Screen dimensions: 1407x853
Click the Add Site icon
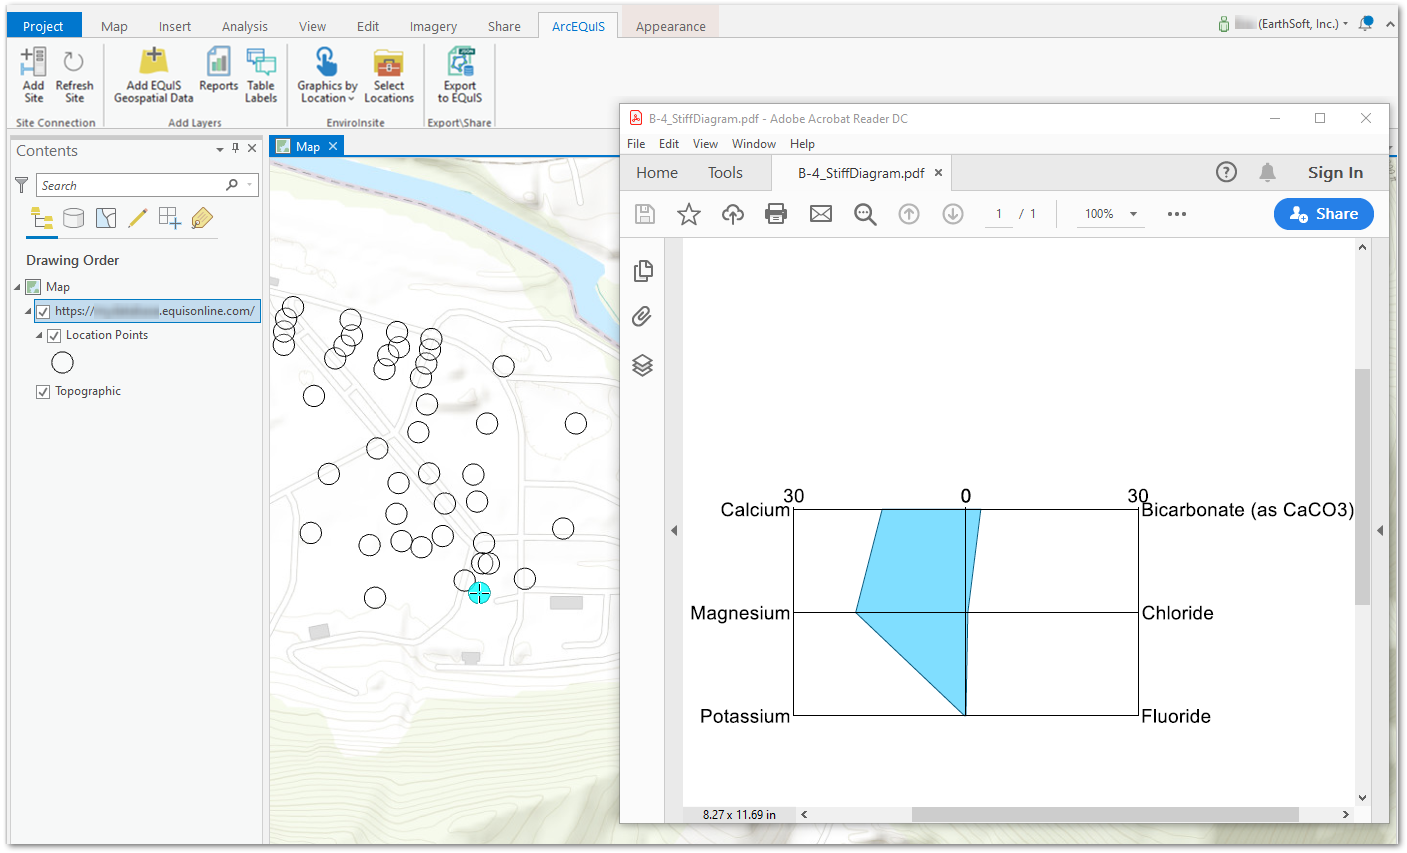point(33,64)
